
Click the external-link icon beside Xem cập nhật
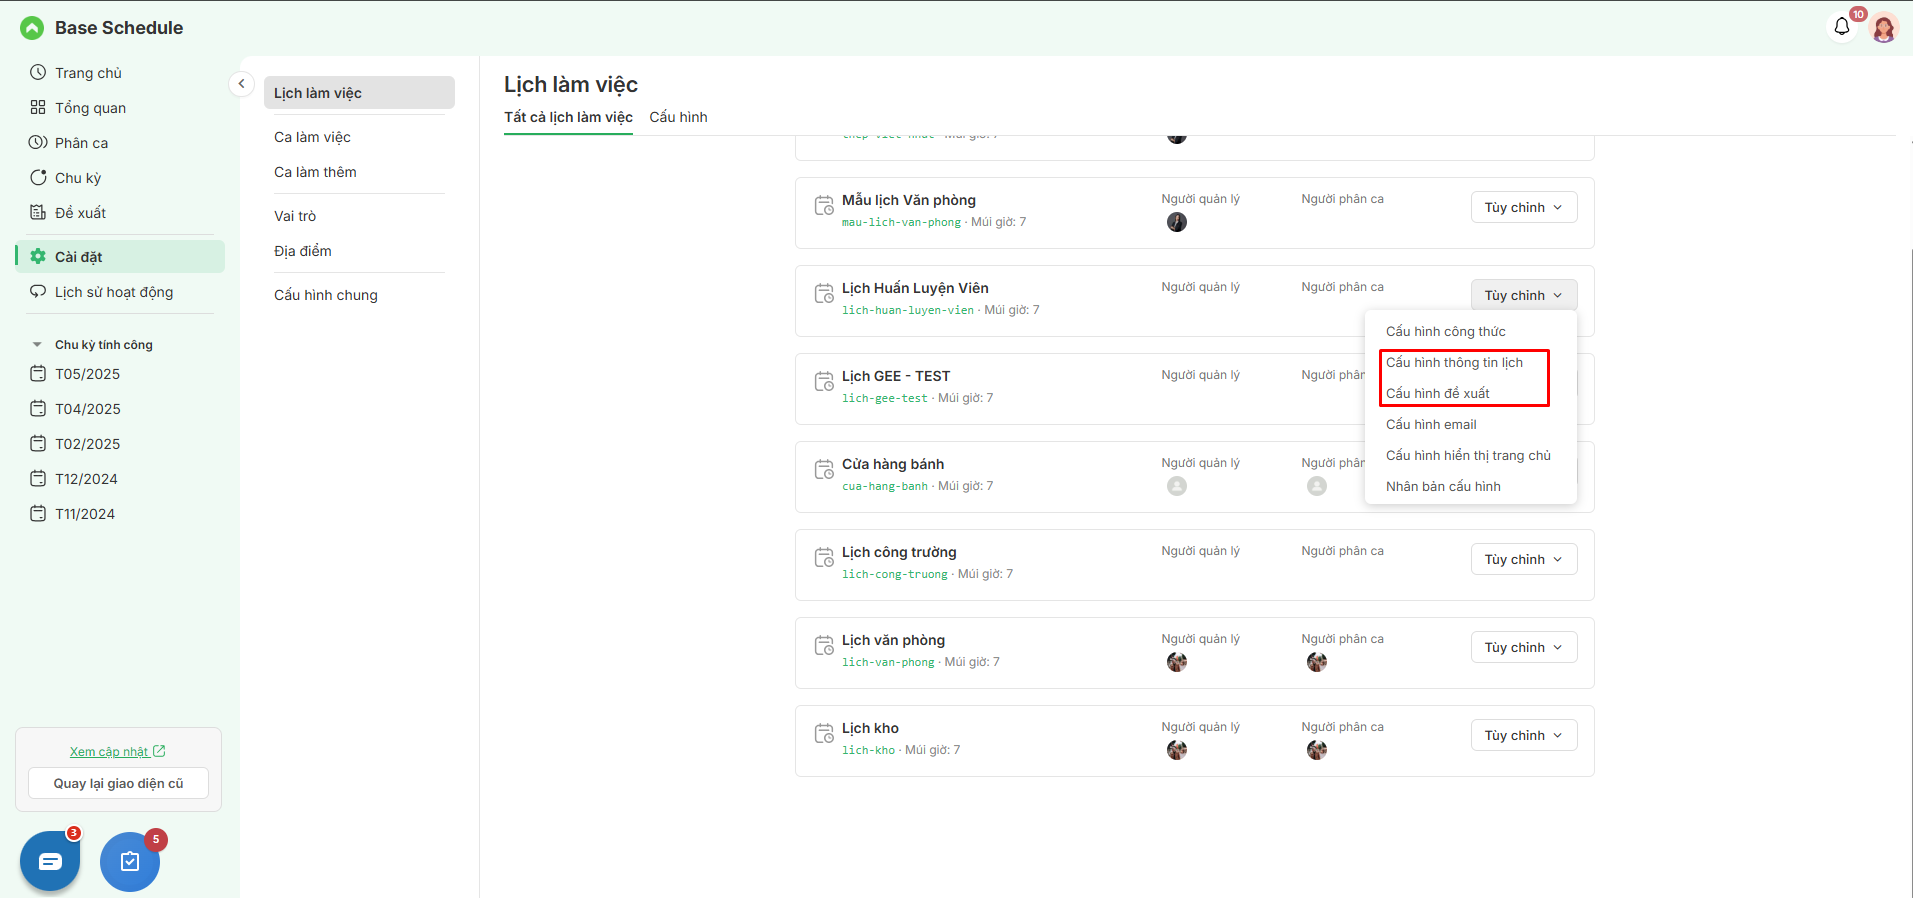[159, 751]
